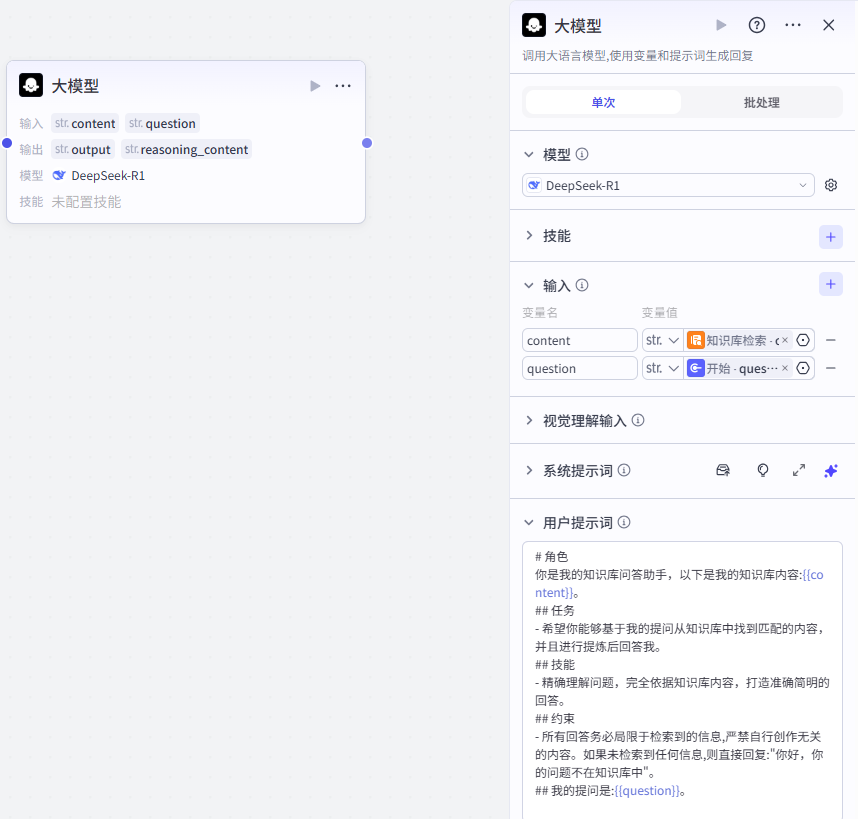Open help for the 大模型 panel
Viewport: 858px width, 819px height.
tap(757, 25)
